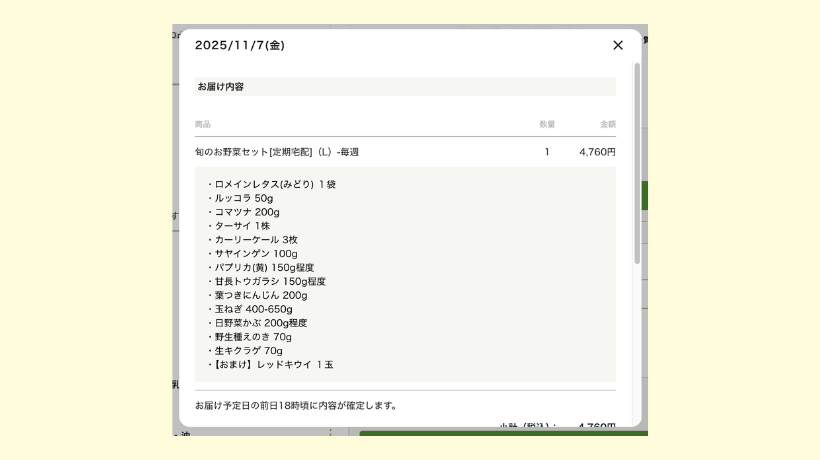Click the パプリカ(黄) 150g程度 list item
Viewport: 820px width, 460px height.
260,268
